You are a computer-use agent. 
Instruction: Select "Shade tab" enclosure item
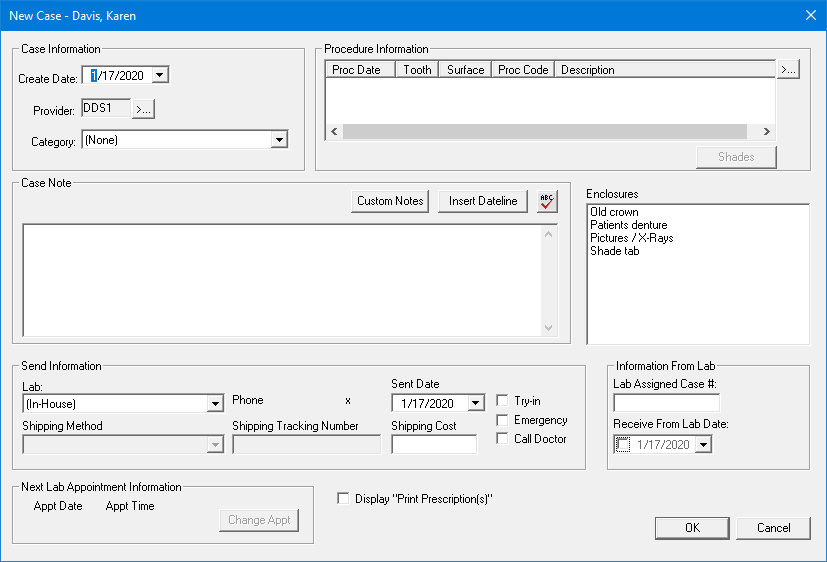click(614, 251)
